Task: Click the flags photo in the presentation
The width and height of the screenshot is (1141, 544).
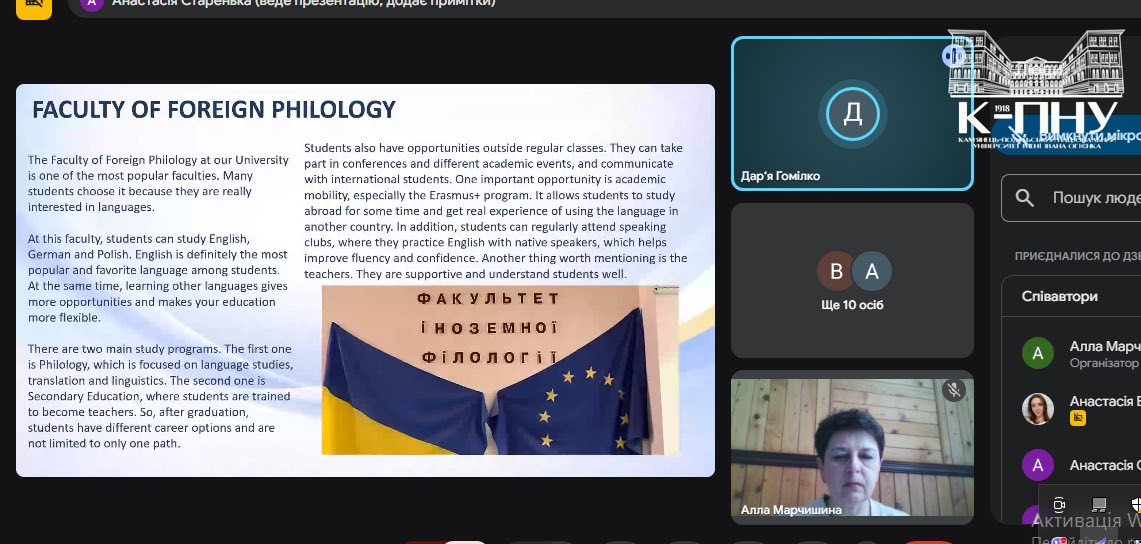Action: tap(499, 370)
